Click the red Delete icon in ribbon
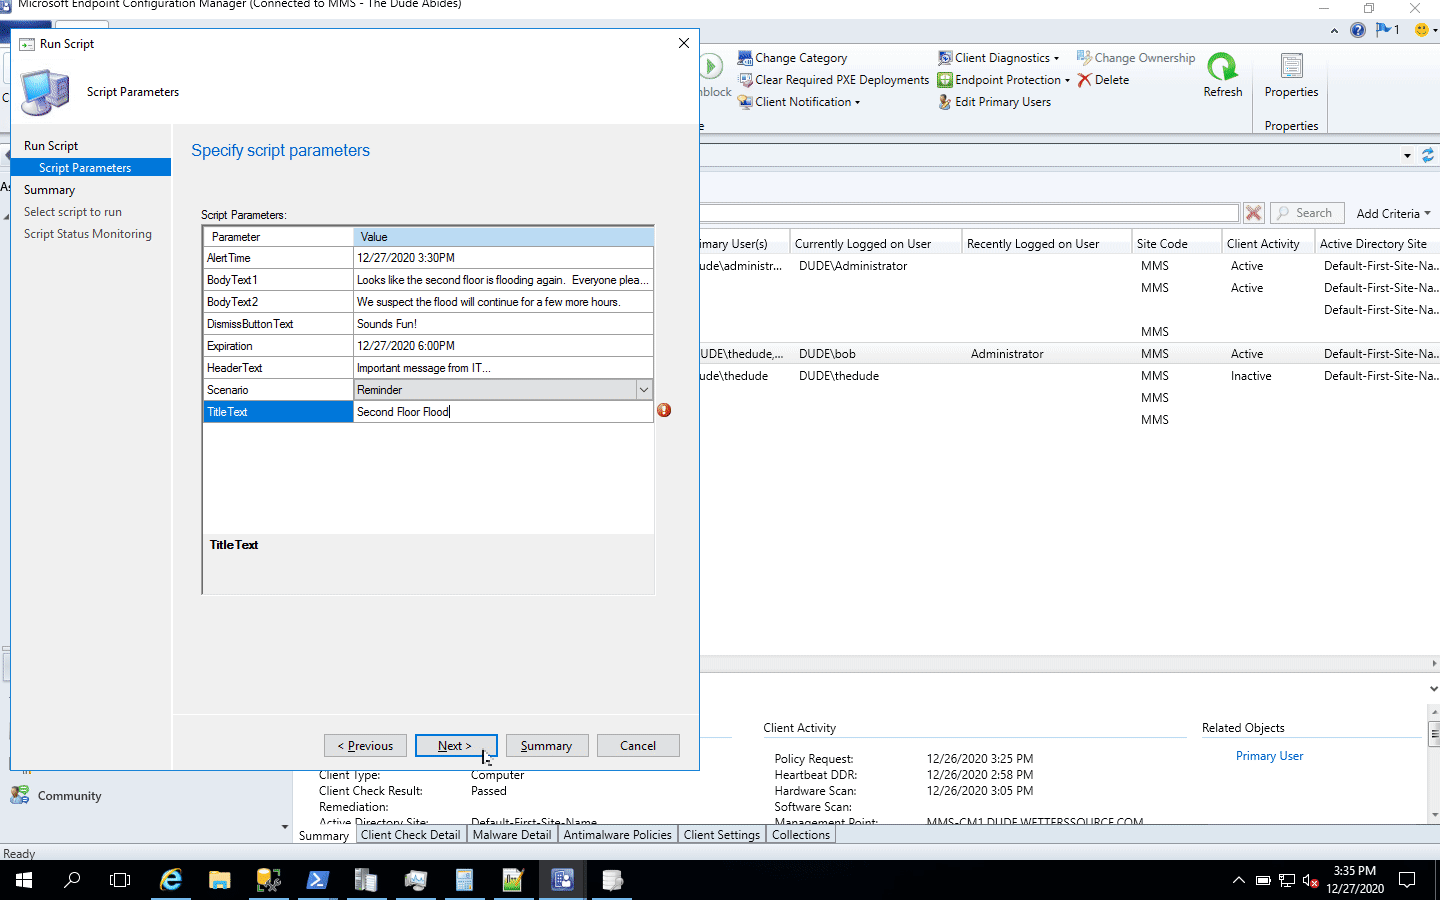The width and height of the screenshot is (1440, 900). (x=1084, y=80)
